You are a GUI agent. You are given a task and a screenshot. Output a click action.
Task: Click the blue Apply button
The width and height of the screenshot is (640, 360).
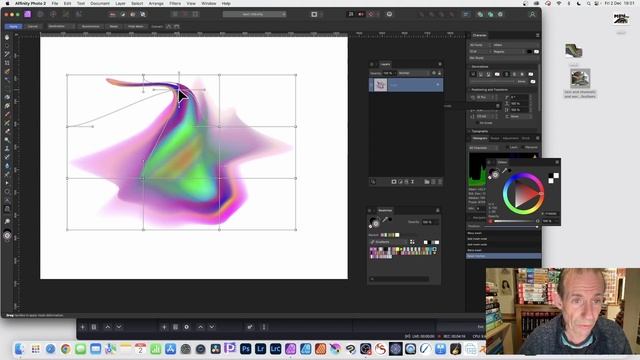click(x=13, y=27)
